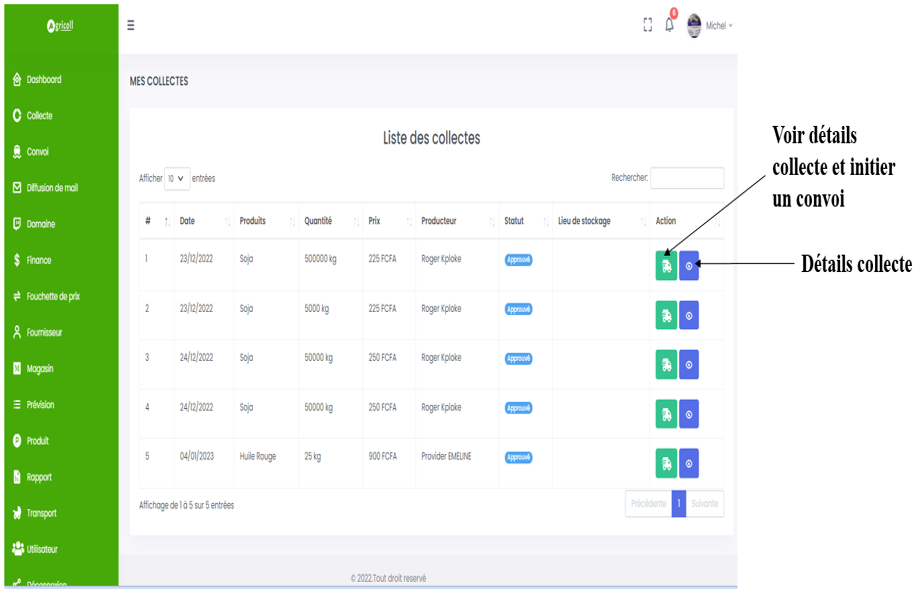Sort table by Quantité column header
The height and width of the screenshot is (596, 923).
click(318, 221)
